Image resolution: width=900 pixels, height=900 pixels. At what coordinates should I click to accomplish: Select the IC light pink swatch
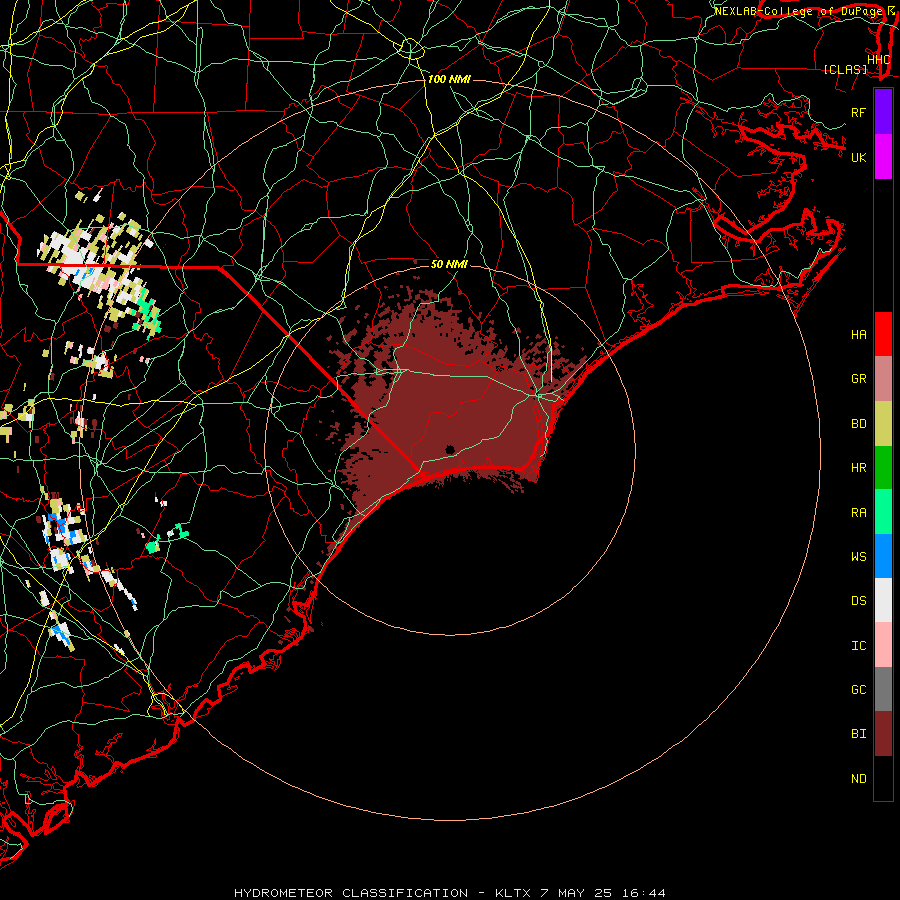pyautogui.click(x=883, y=645)
